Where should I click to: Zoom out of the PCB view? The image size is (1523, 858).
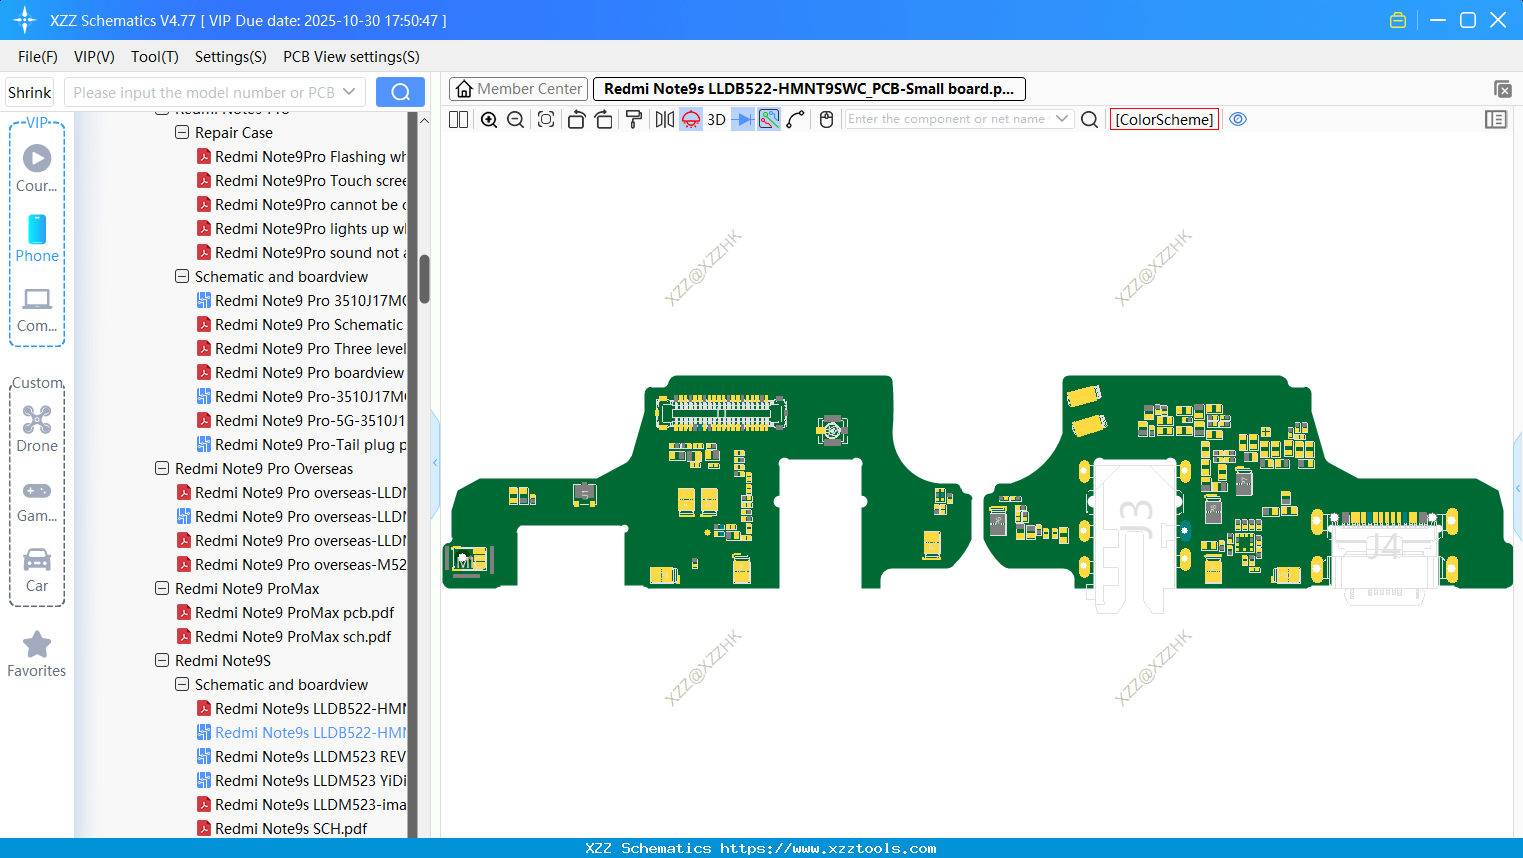[515, 119]
